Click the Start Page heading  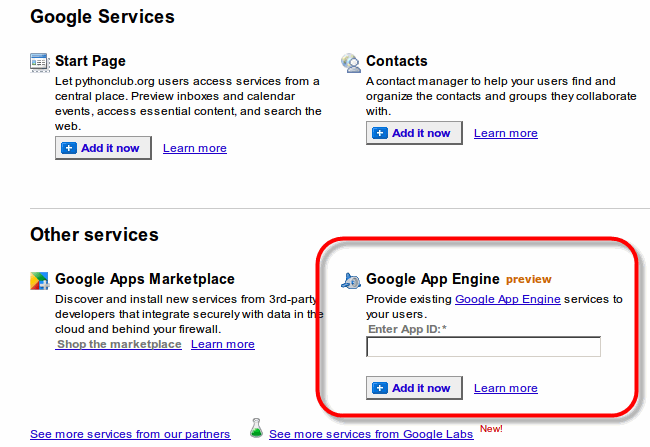[90, 61]
